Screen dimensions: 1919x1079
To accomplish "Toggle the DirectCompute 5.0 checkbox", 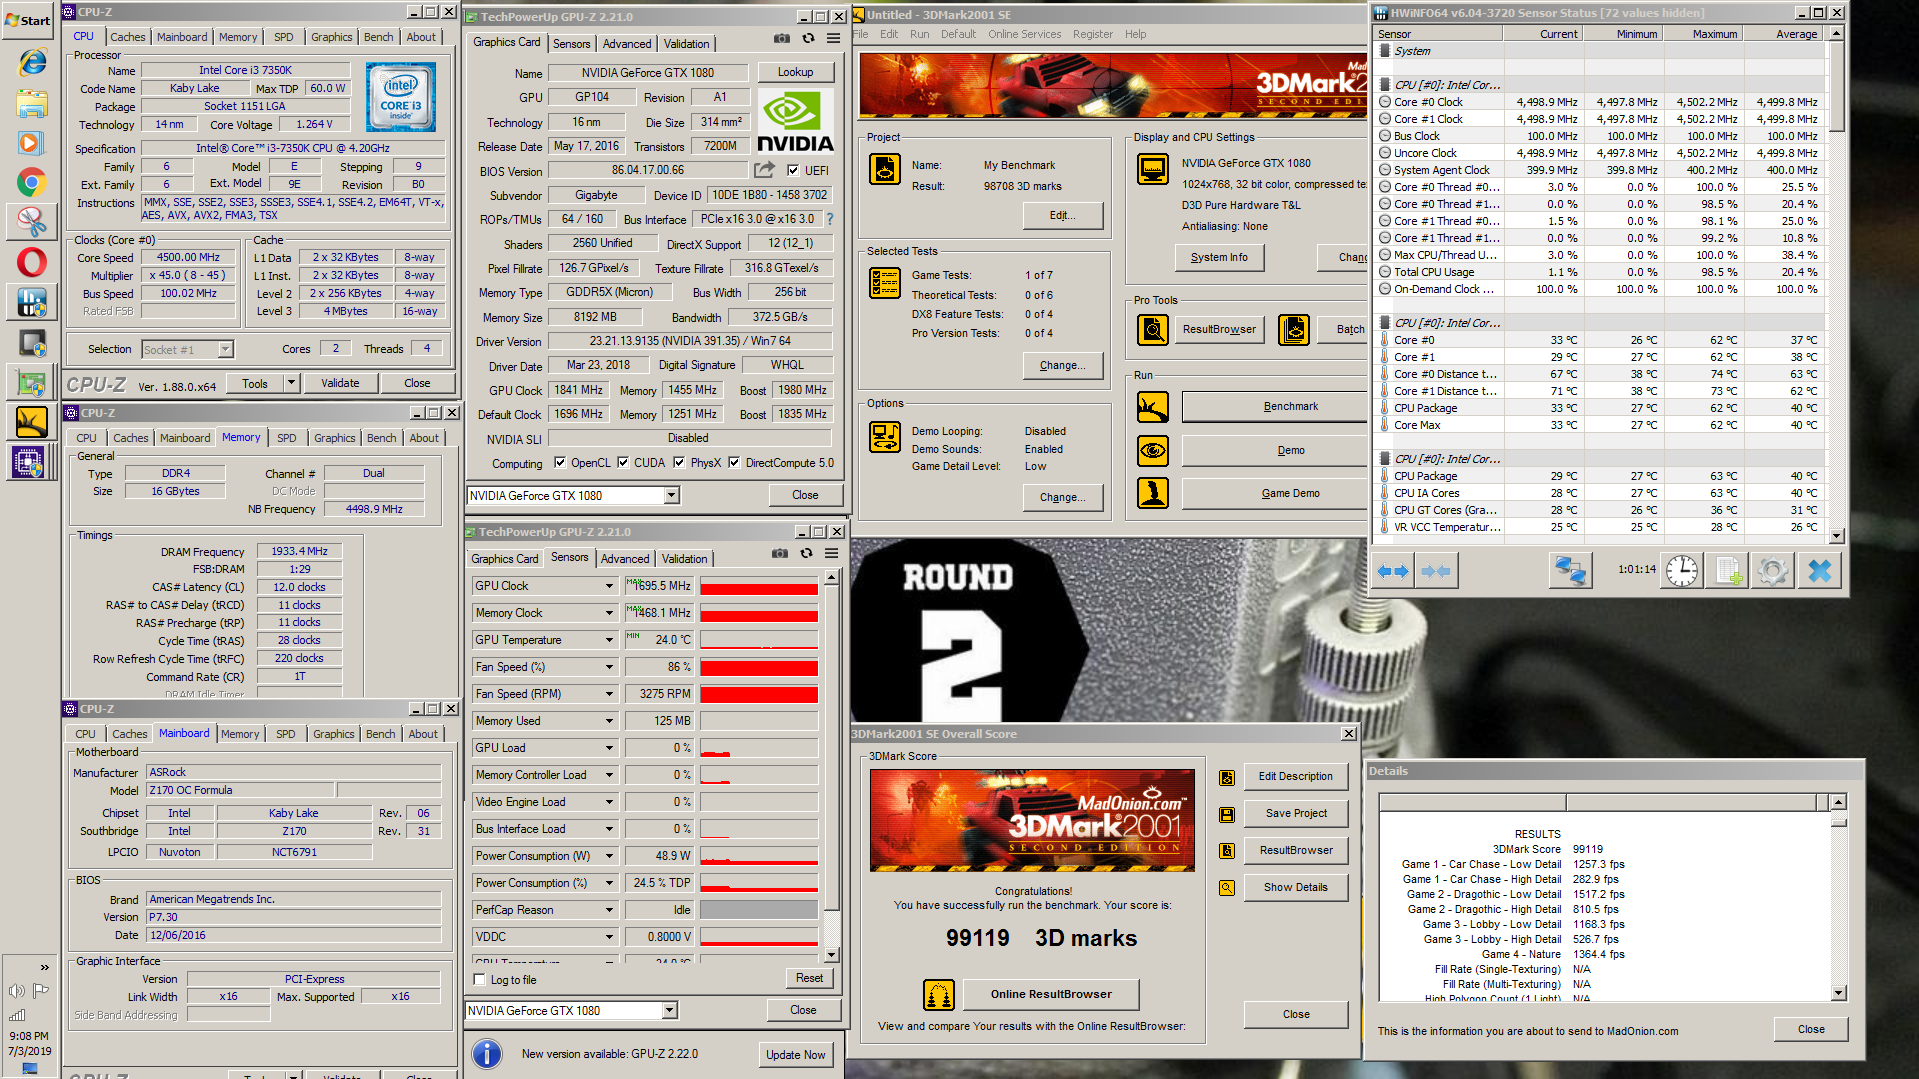I will [734, 463].
